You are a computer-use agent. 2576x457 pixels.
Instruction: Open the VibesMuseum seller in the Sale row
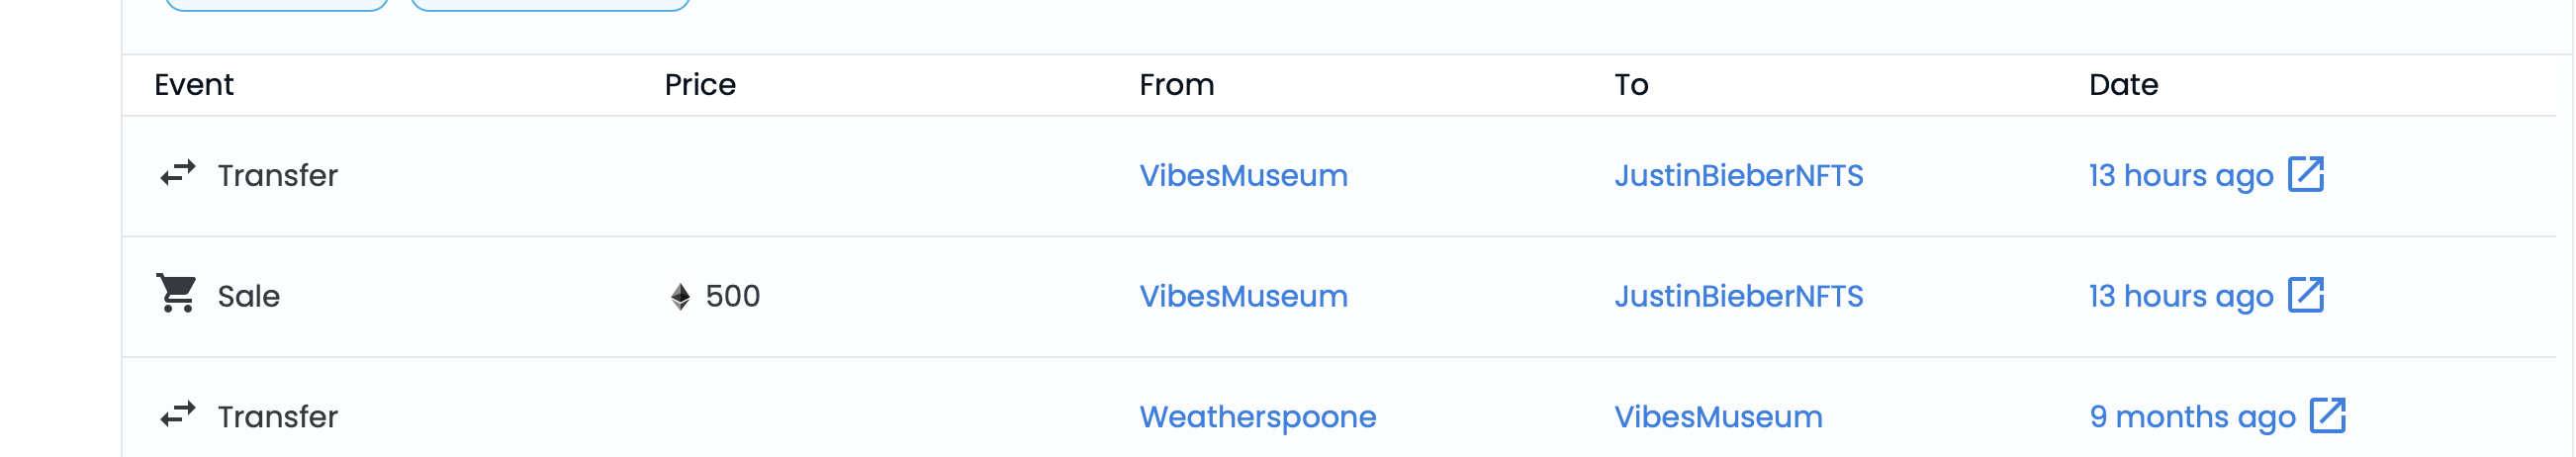(x=1243, y=297)
